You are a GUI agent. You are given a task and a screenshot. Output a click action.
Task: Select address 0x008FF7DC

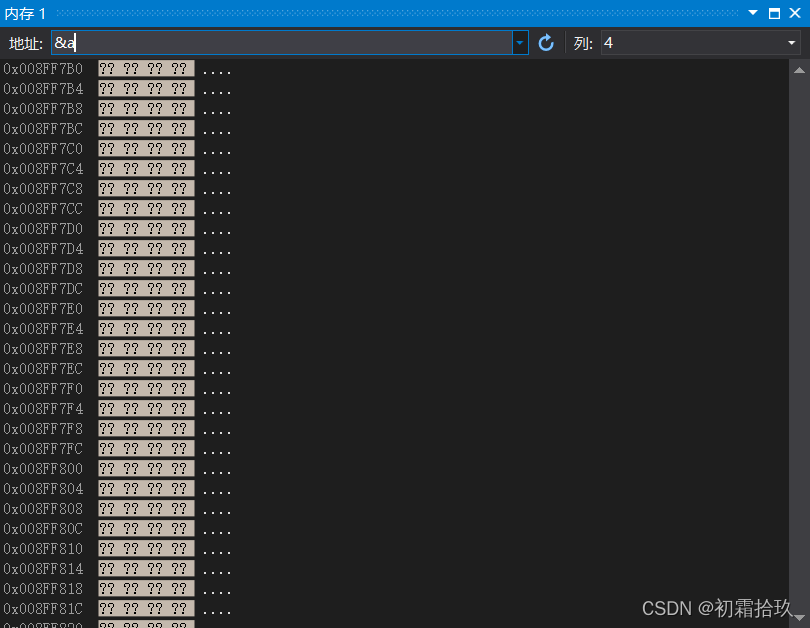[x=43, y=289]
